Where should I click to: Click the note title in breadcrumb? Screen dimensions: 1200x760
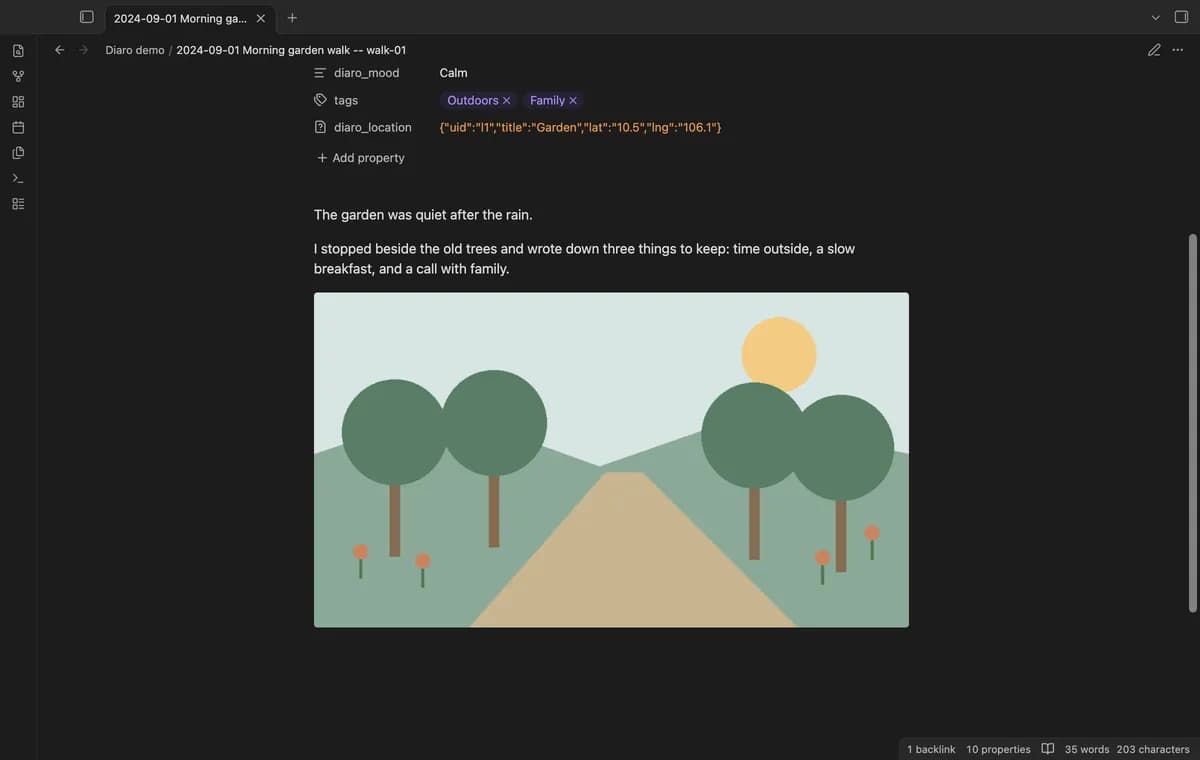pos(291,50)
